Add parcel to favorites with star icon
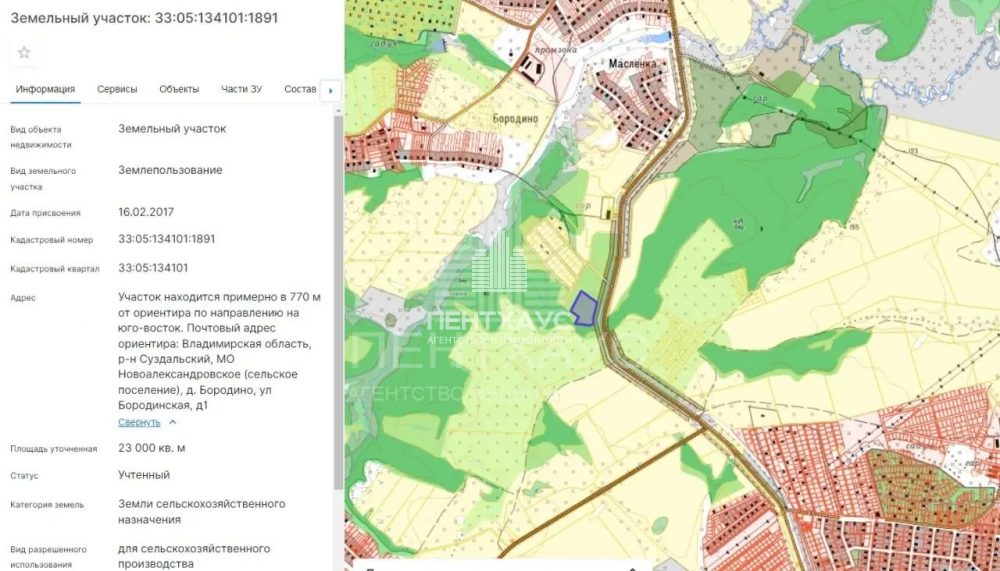The width and height of the screenshot is (1000, 571). [24, 53]
